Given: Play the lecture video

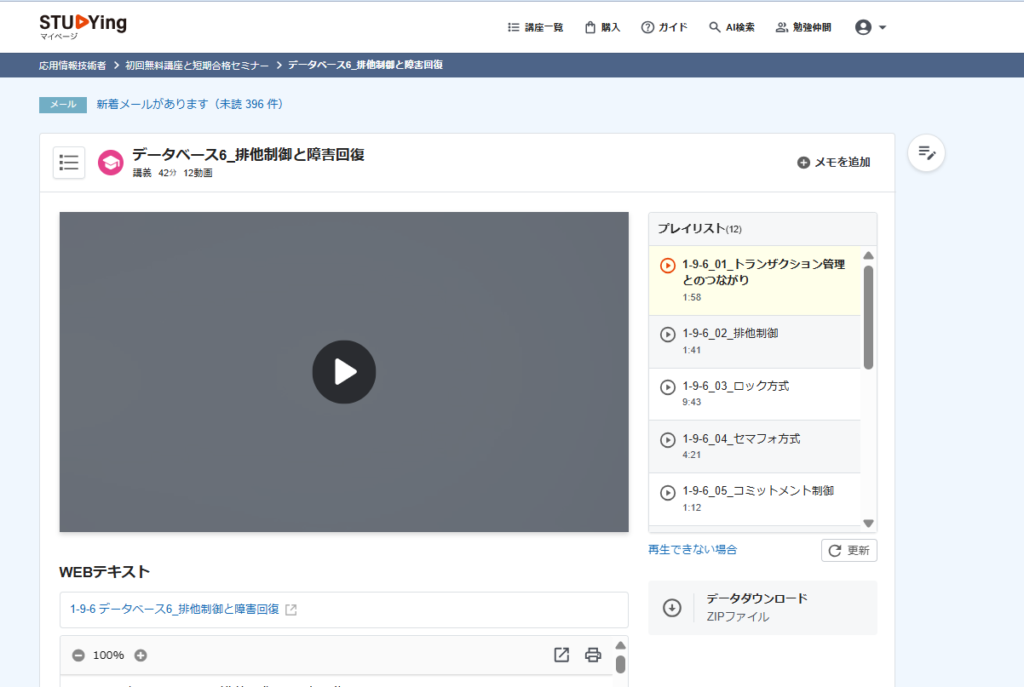Looking at the screenshot, I should point(344,372).
